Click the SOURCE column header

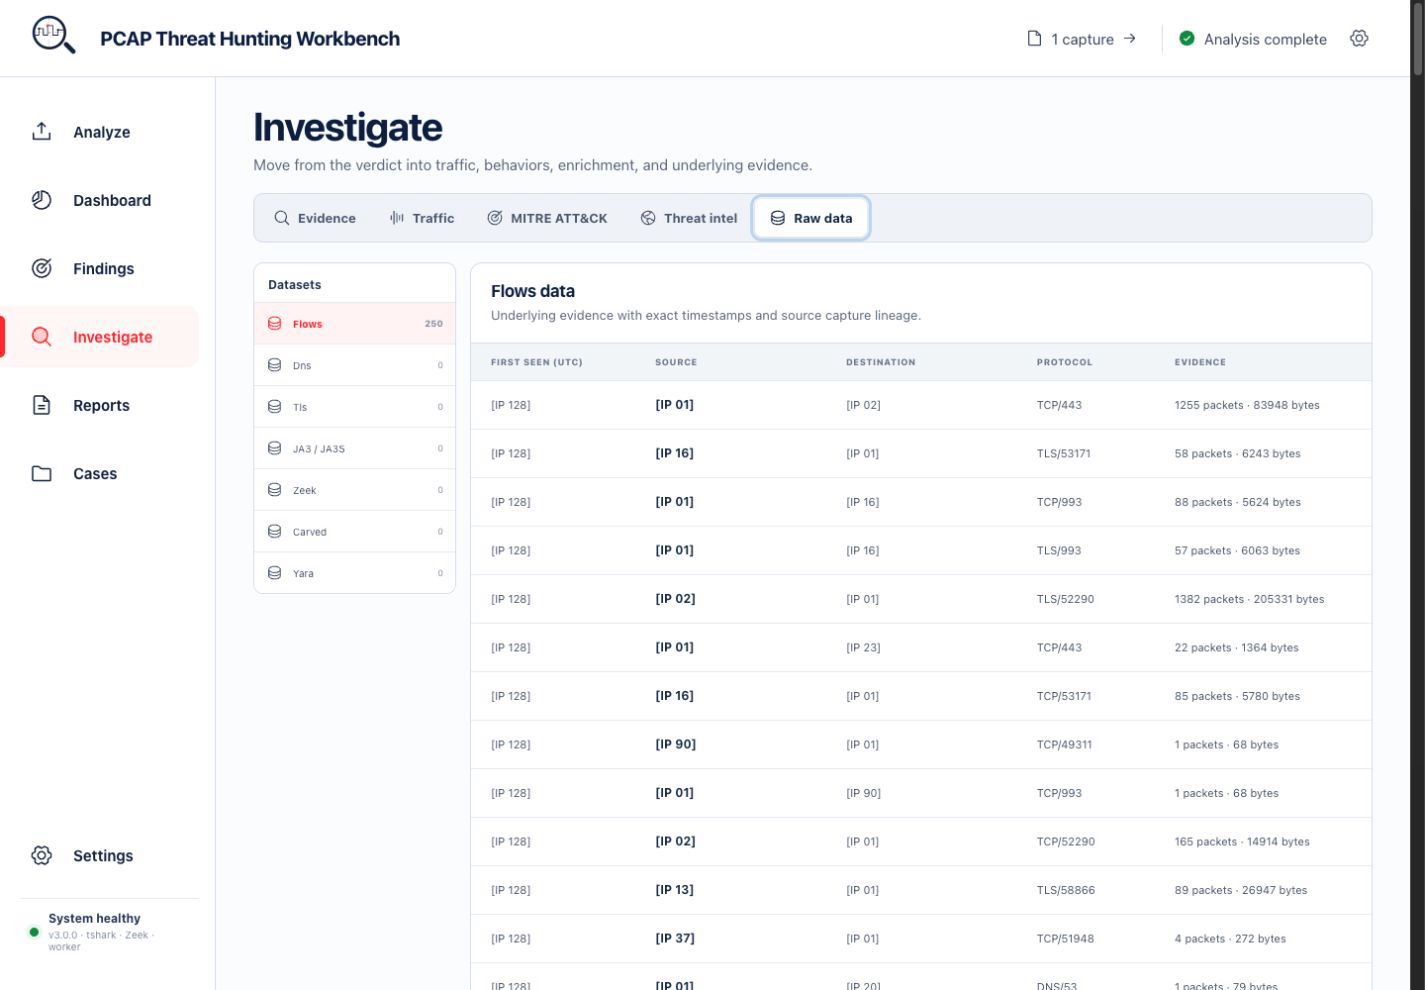(676, 362)
